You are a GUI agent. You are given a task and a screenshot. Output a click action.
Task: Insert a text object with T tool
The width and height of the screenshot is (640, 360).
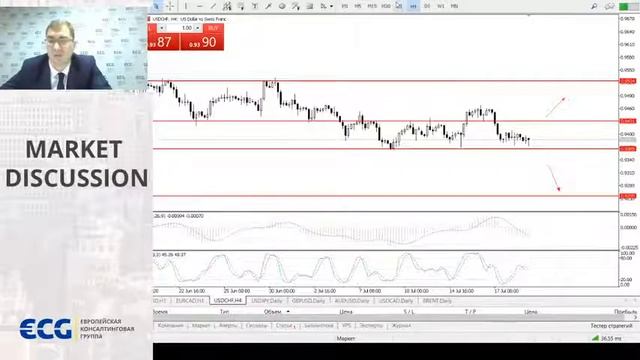[255, 6]
